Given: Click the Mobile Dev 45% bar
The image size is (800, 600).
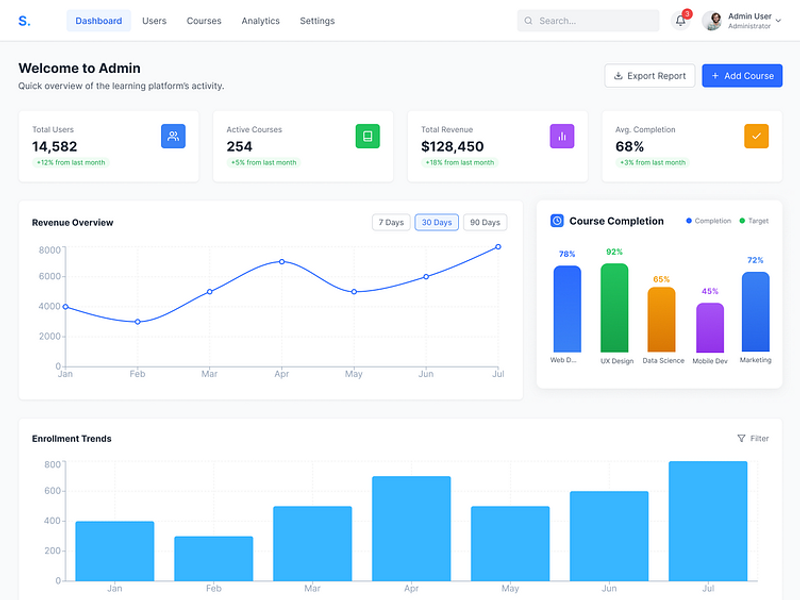Looking at the screenshot, I should click(x=710, y=328).
